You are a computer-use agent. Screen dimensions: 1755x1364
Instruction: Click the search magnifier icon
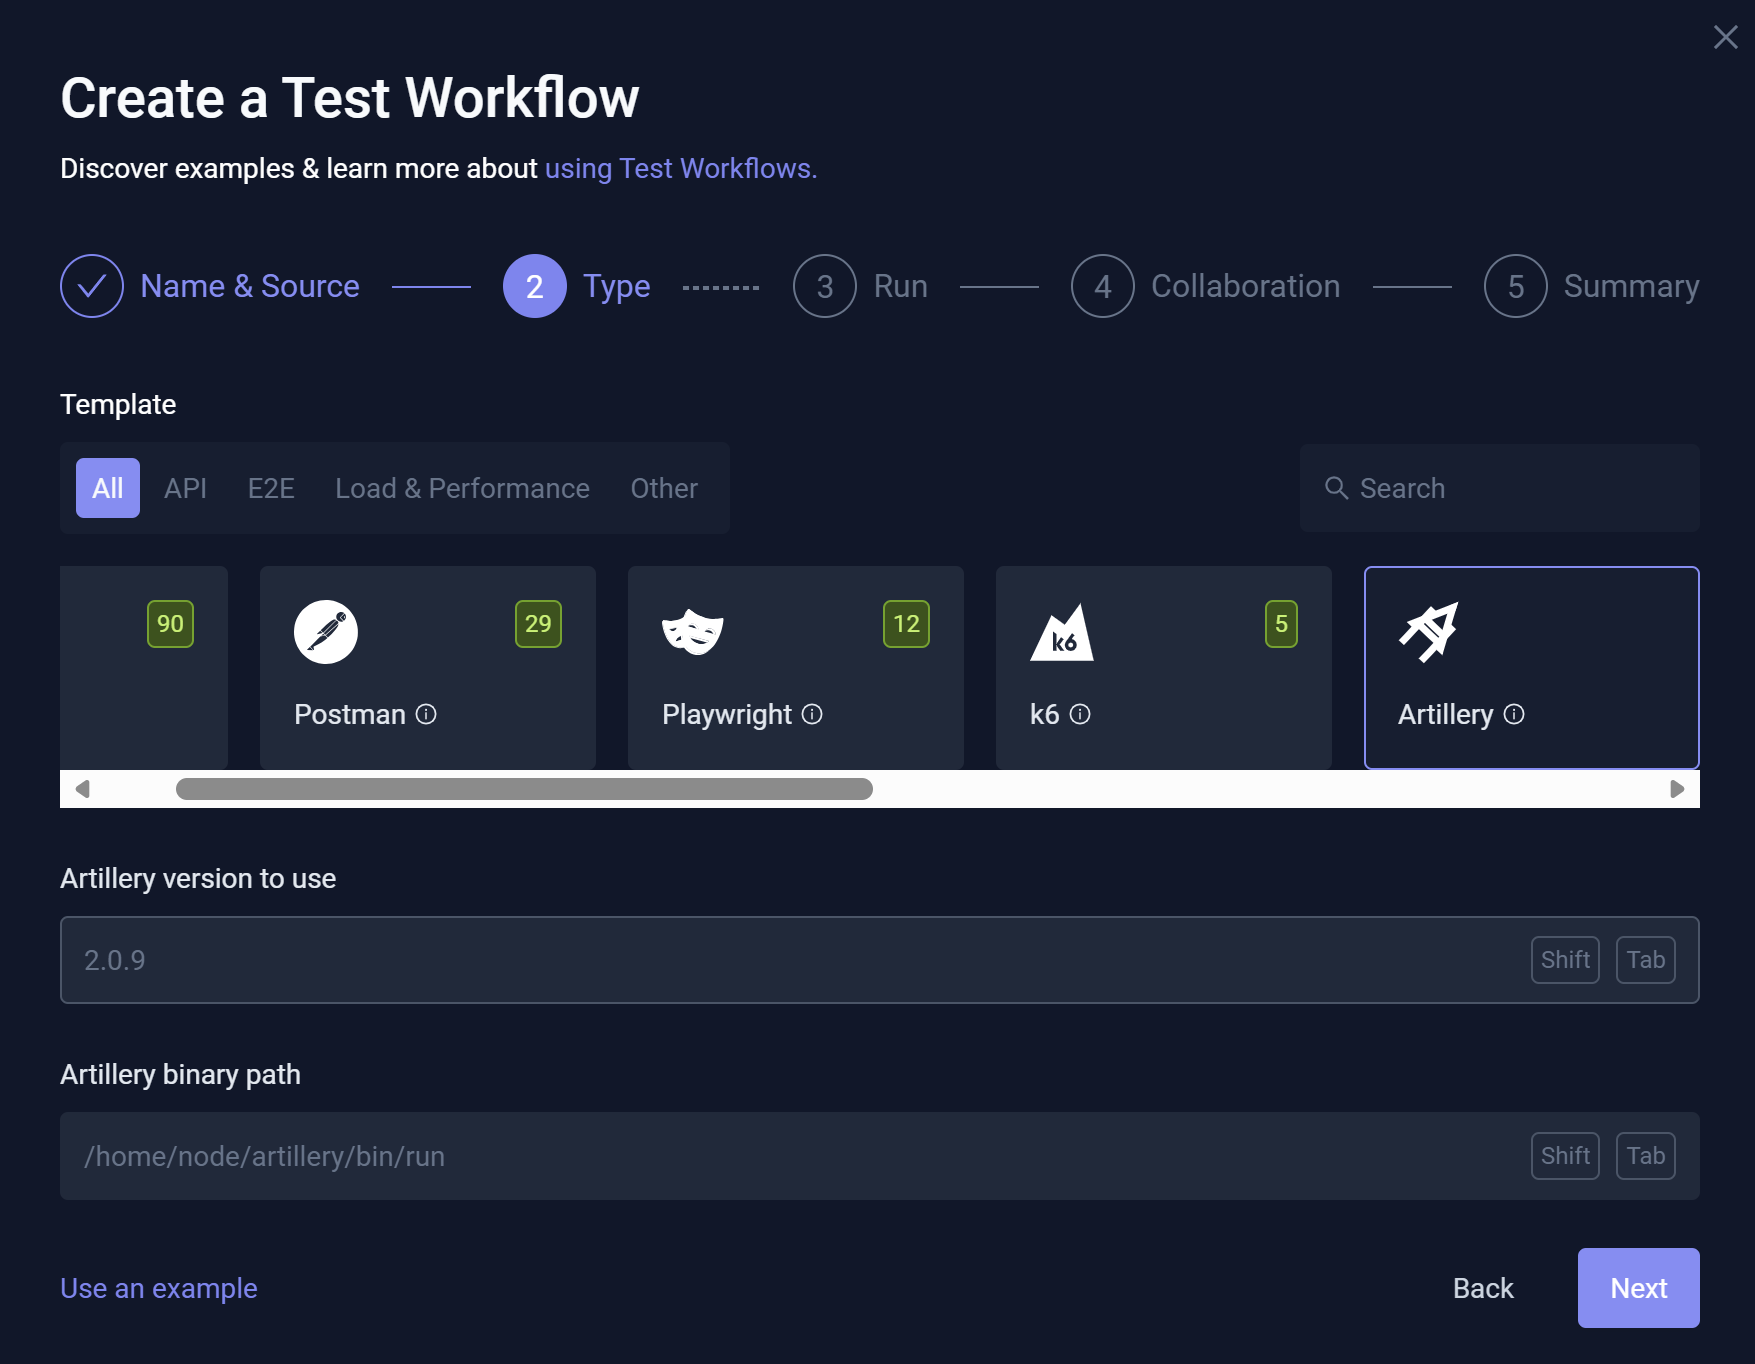1337,488
